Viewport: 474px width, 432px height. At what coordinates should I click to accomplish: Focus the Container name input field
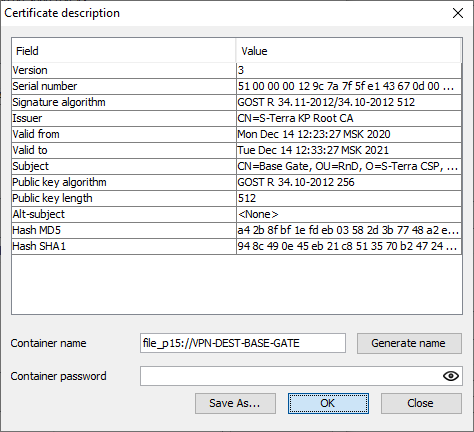click(x=243, y=343)
